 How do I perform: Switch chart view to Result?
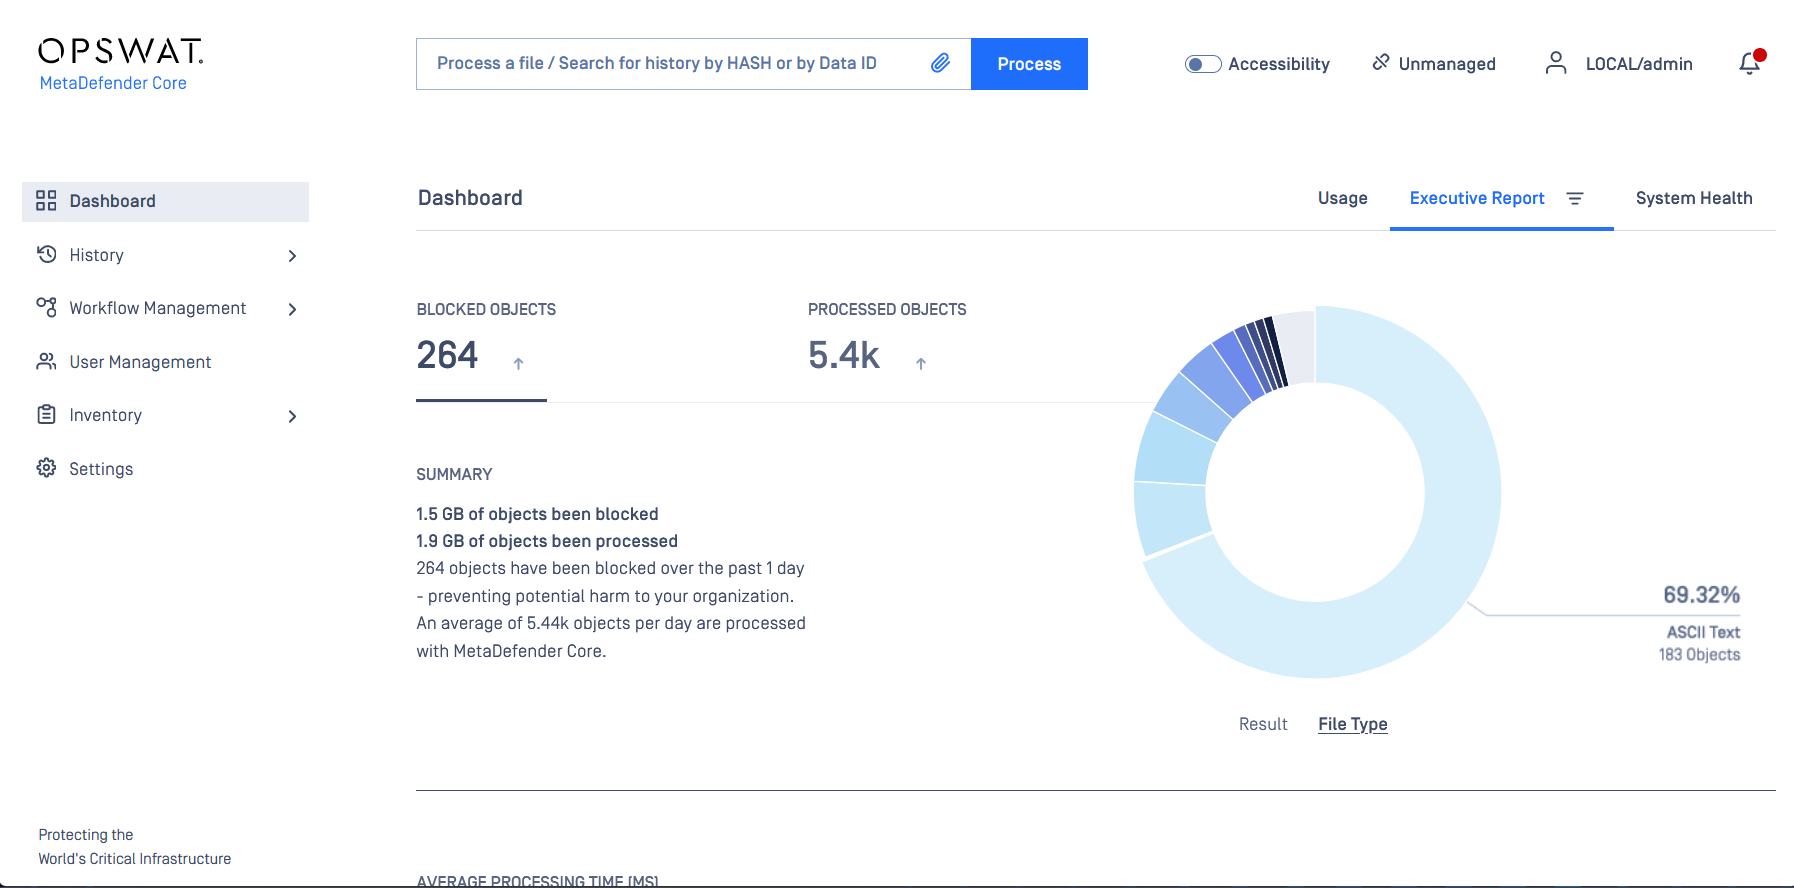coord(1263,724)
